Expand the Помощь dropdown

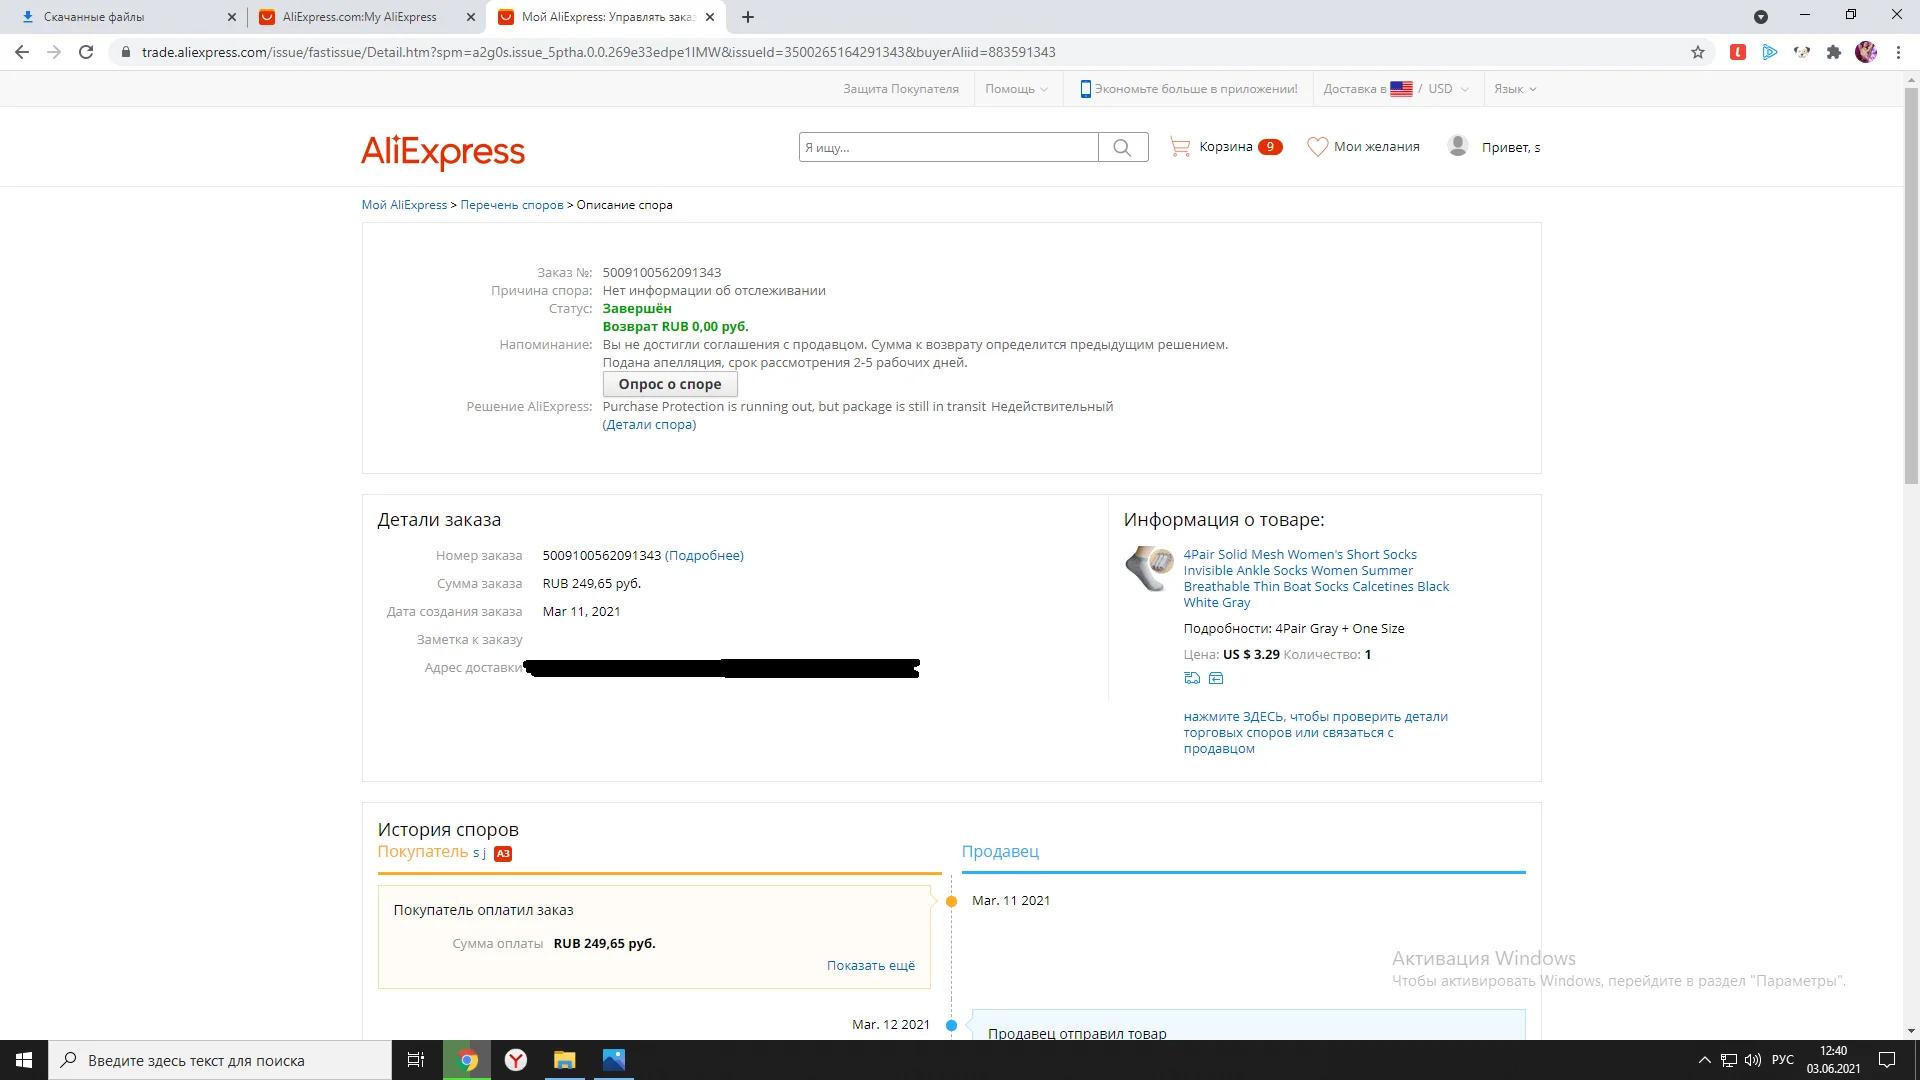click(1016, 89)
